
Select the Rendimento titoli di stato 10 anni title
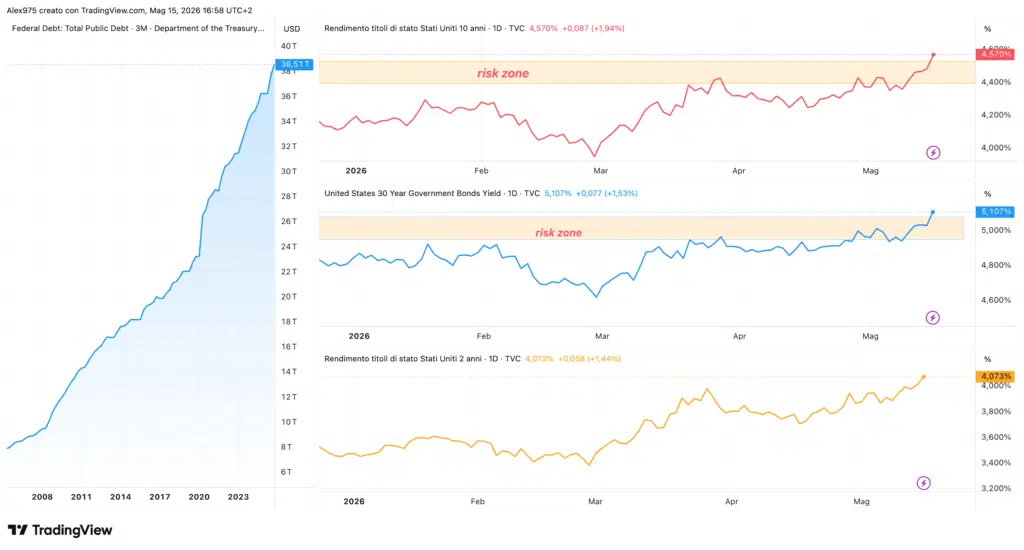(424, 29)
